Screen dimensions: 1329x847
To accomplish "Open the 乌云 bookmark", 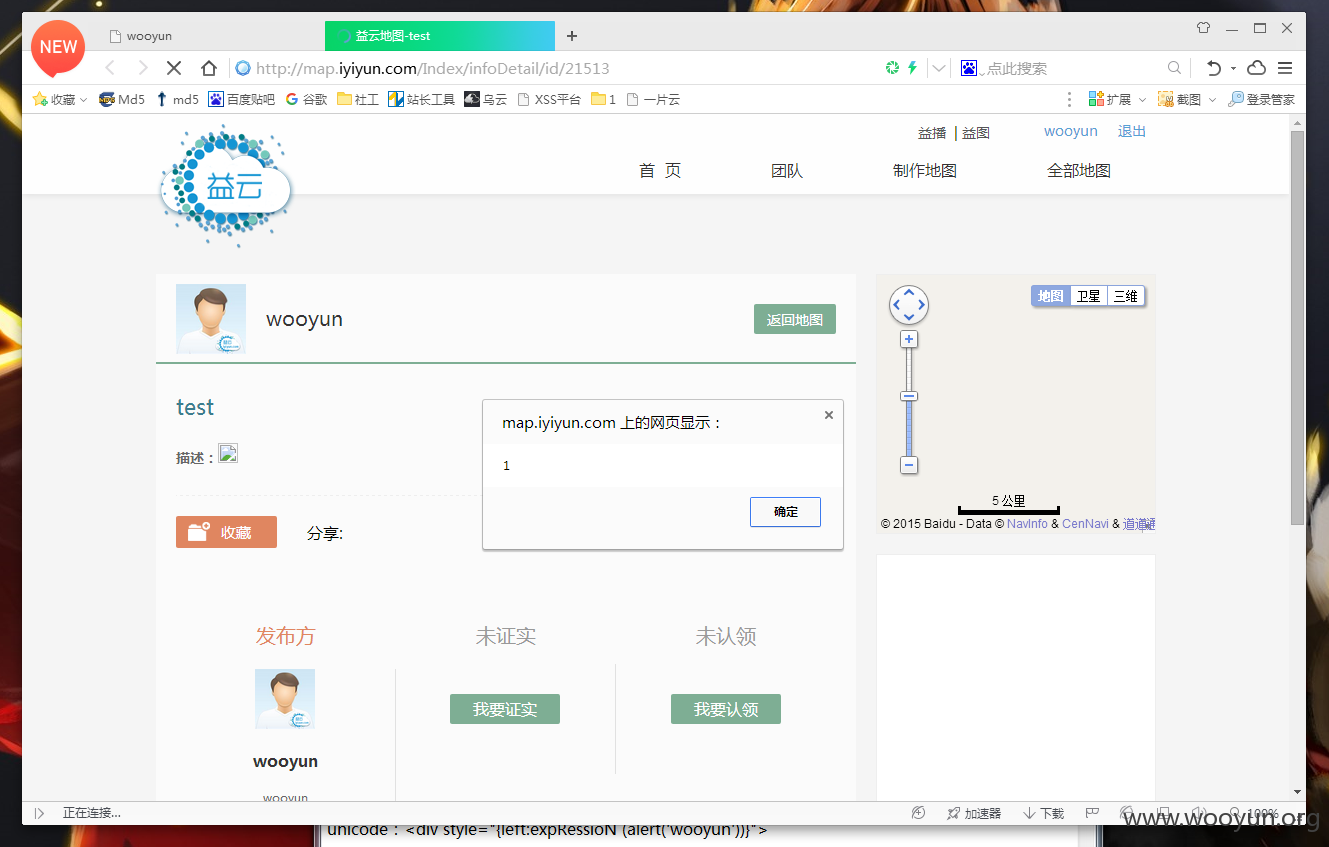I will point(486,99).
